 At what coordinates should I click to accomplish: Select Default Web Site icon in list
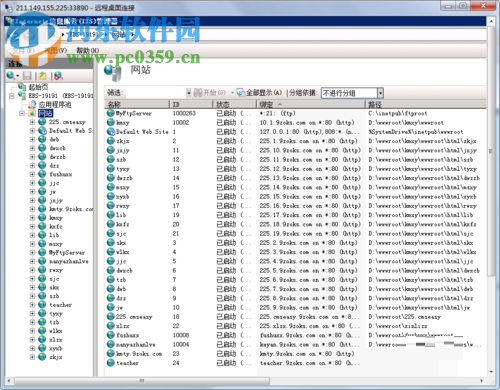pyautogui.click(x=111, y=132)
